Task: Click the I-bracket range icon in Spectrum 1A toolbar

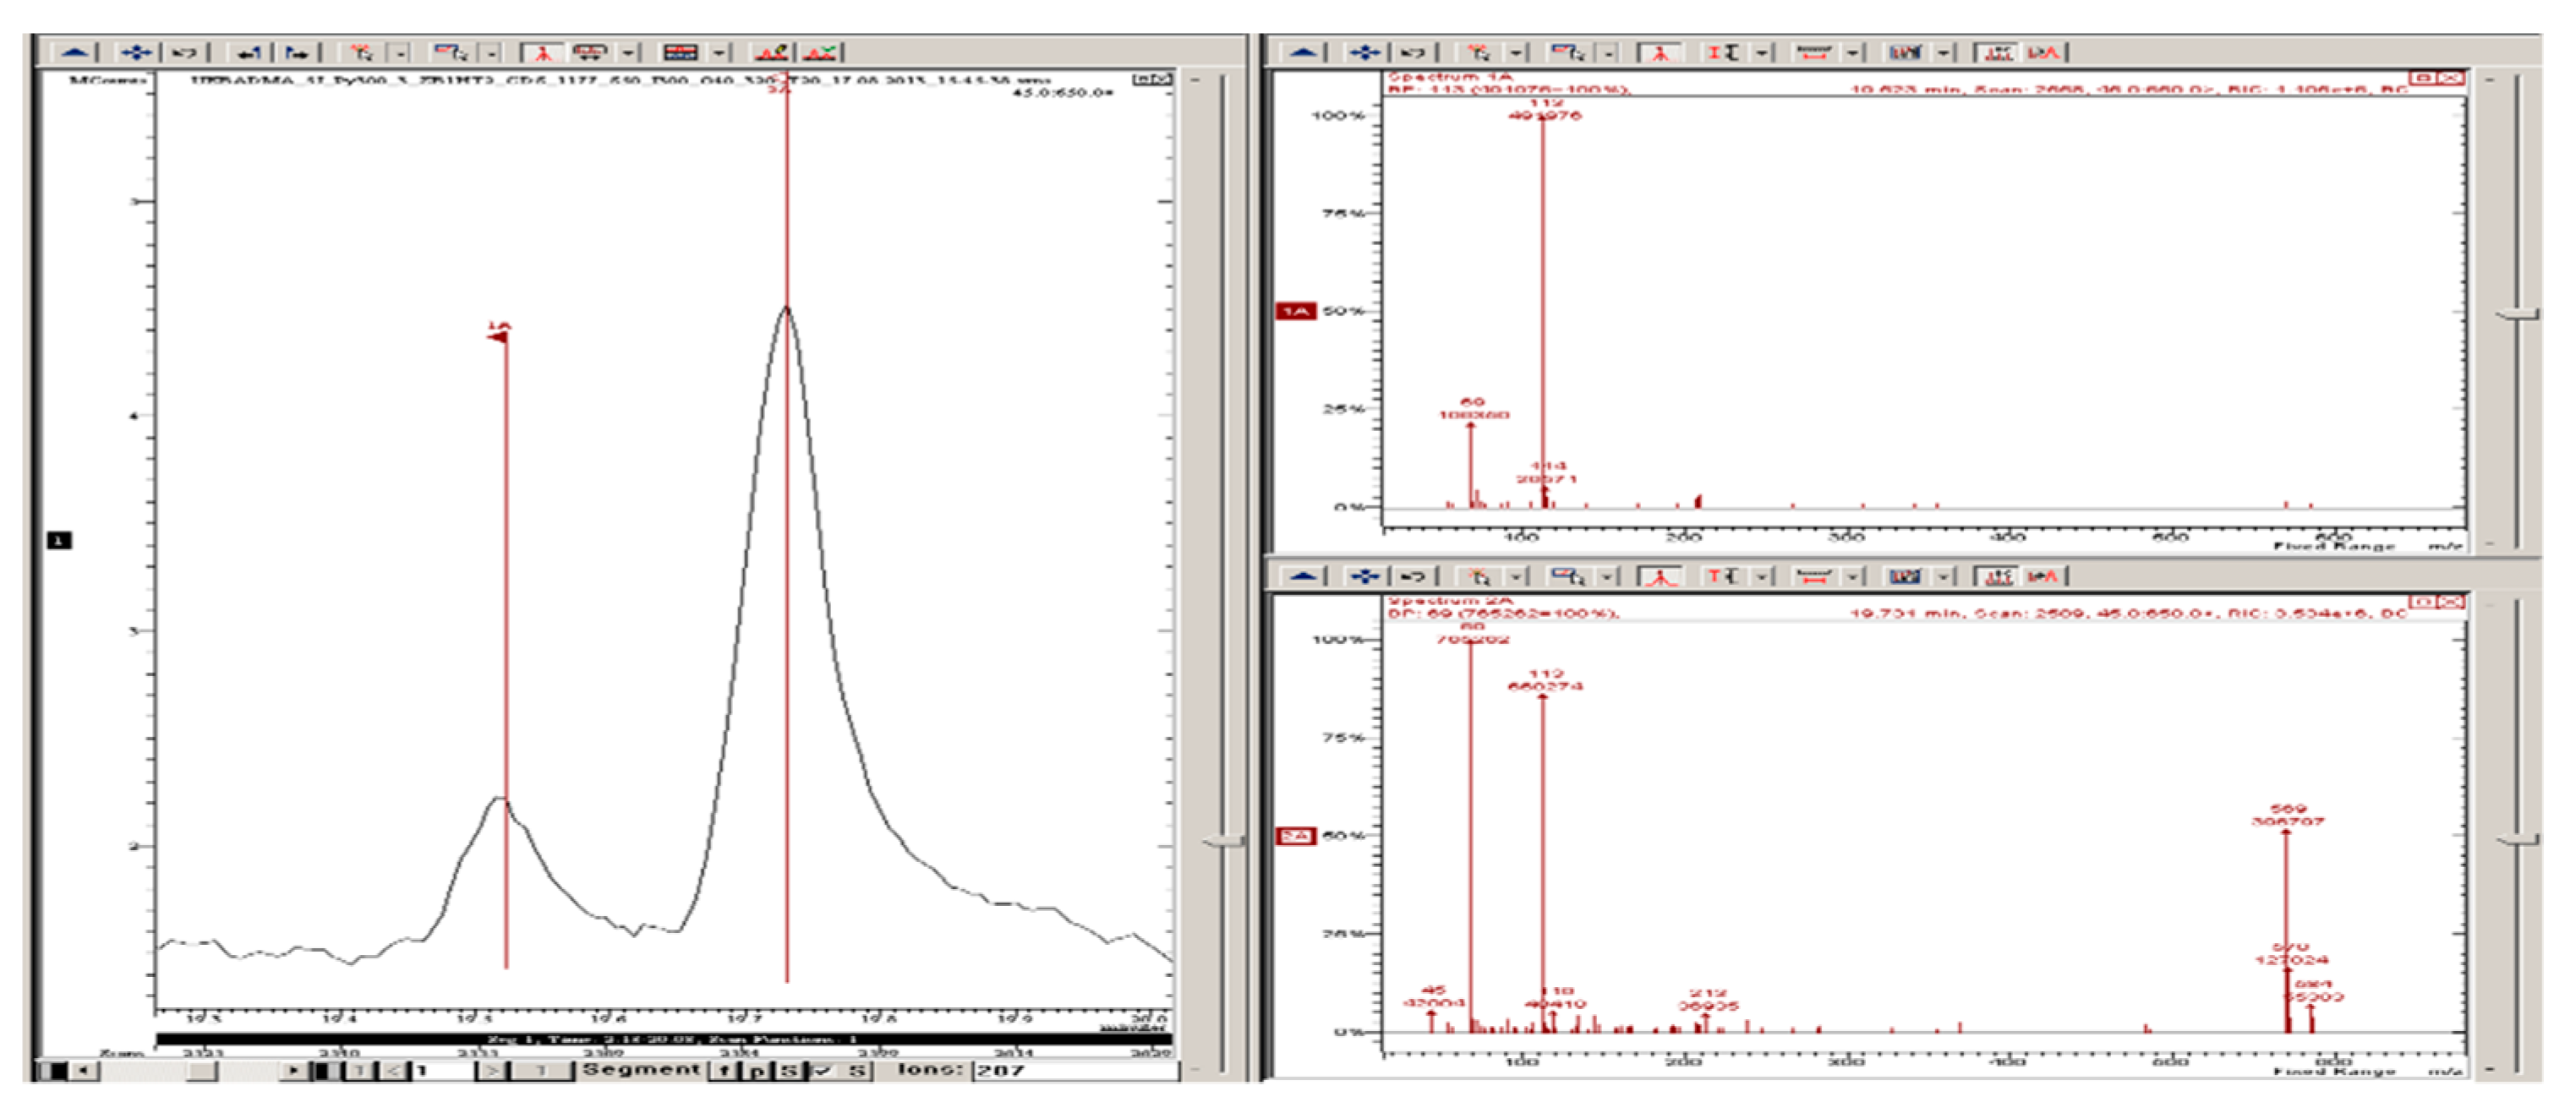Action: click(1722, 52)
